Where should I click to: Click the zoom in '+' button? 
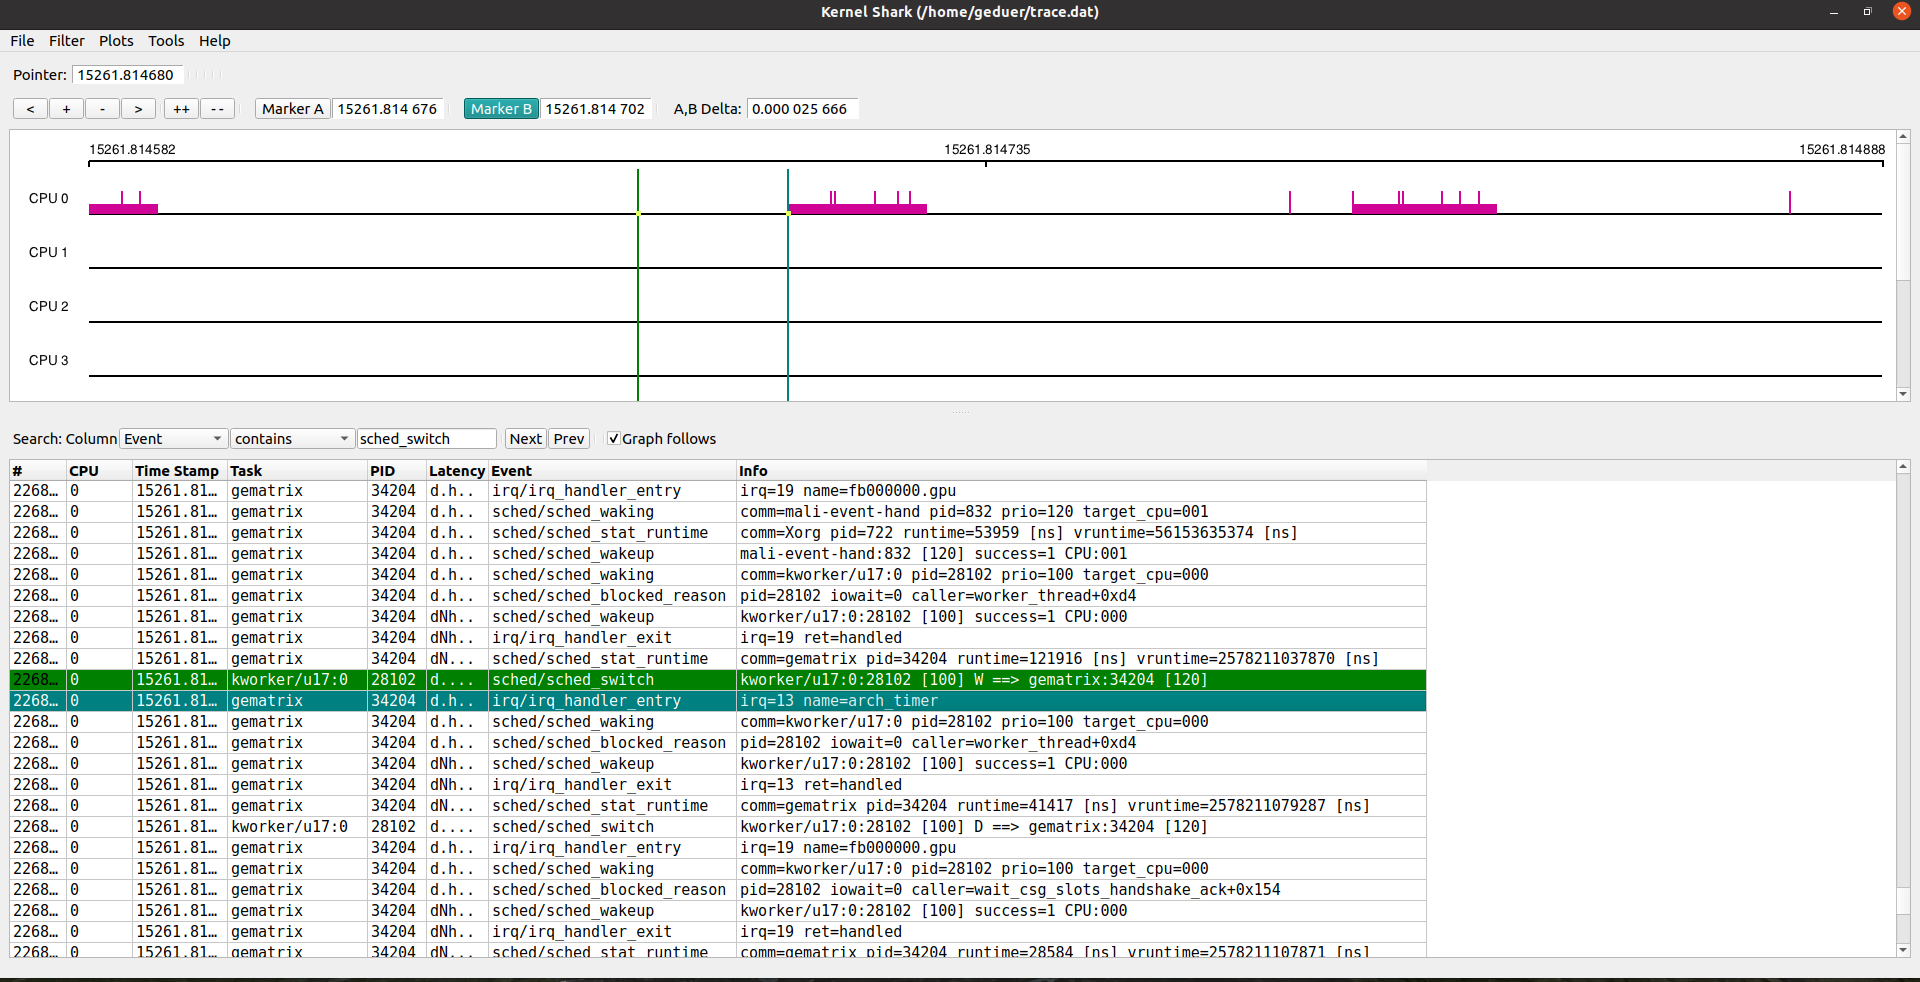(x=66, y=109)
